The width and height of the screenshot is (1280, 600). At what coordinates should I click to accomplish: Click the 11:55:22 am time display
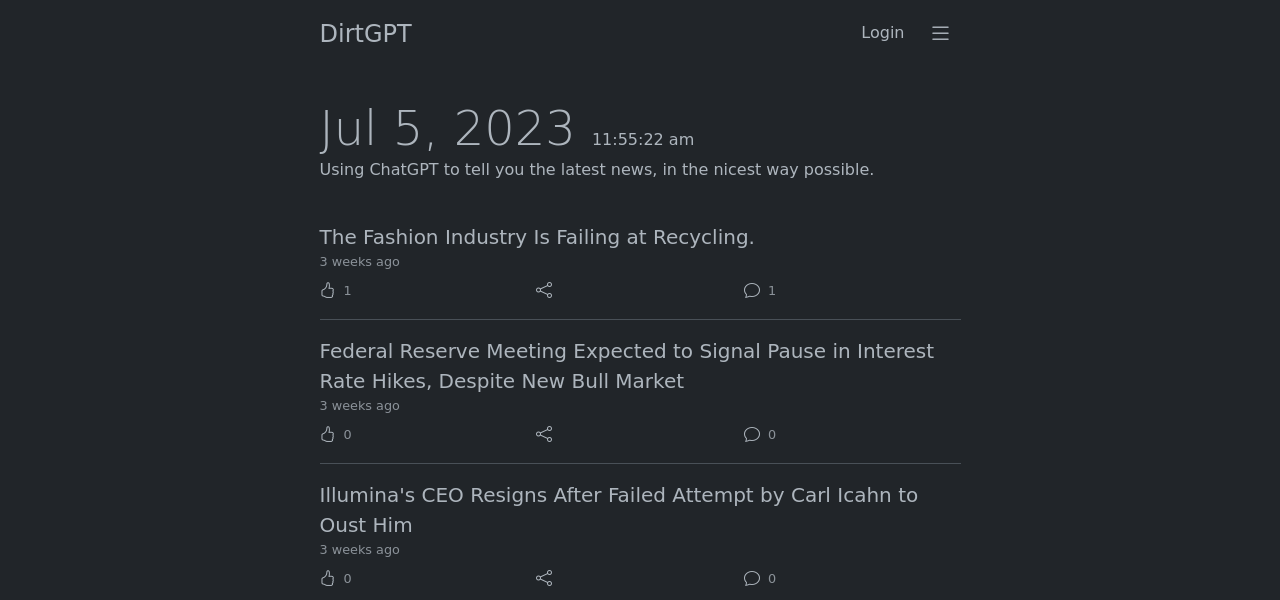643,140
